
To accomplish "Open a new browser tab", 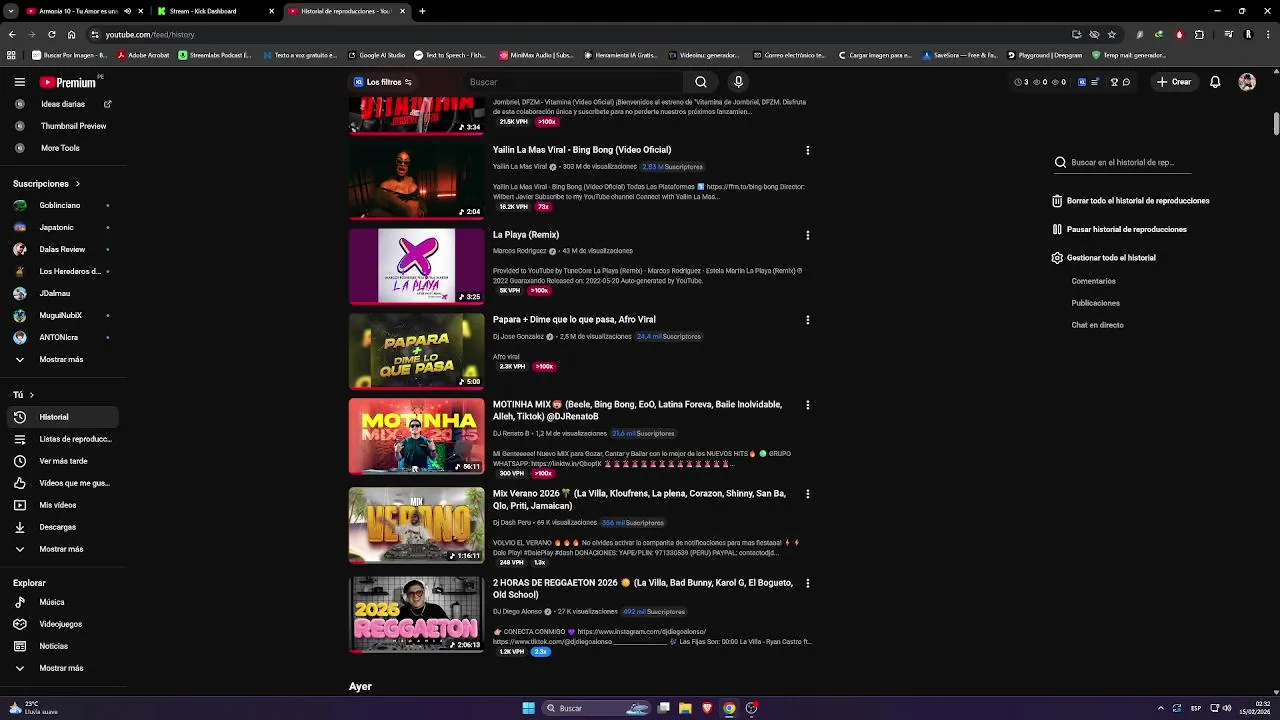I will (422, 11).
